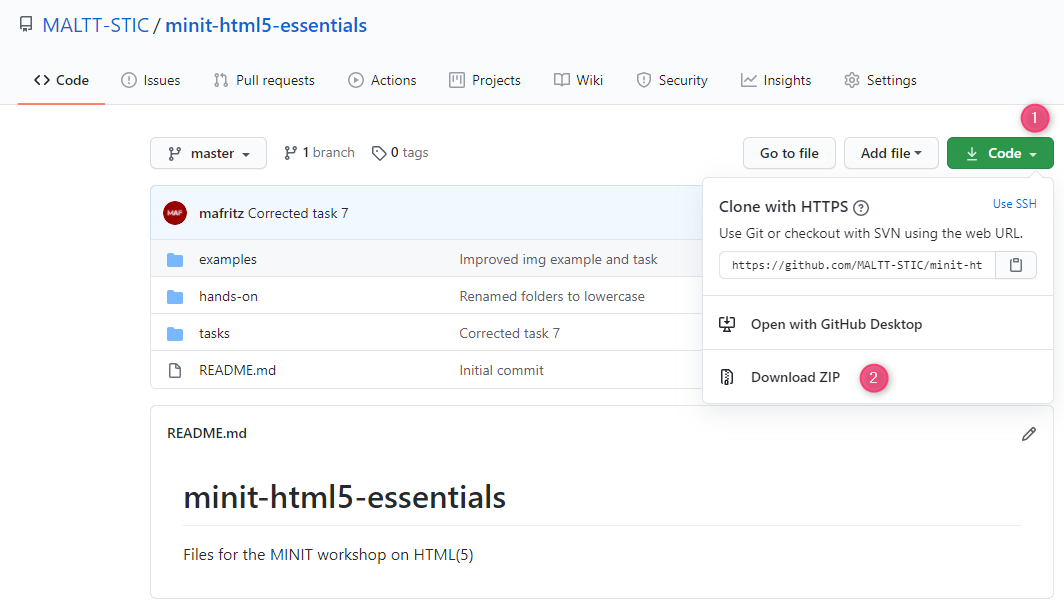This screenshot has height=610, width=1064.
Task: Click the ZIP archive icon
Action: (x=727, y=377)
